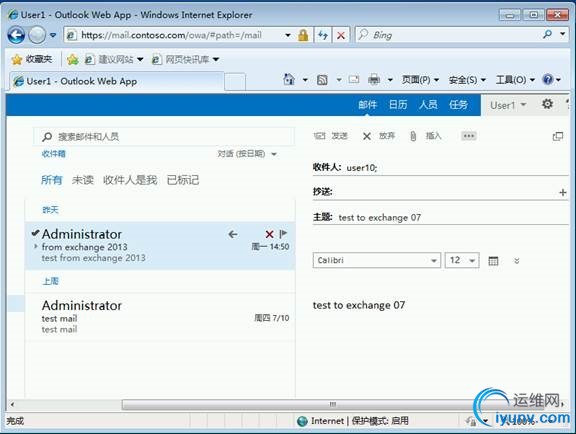Click the refresh page icon
Image resolution: width=576 pixels, height=434 pixels.
[323, 35]
